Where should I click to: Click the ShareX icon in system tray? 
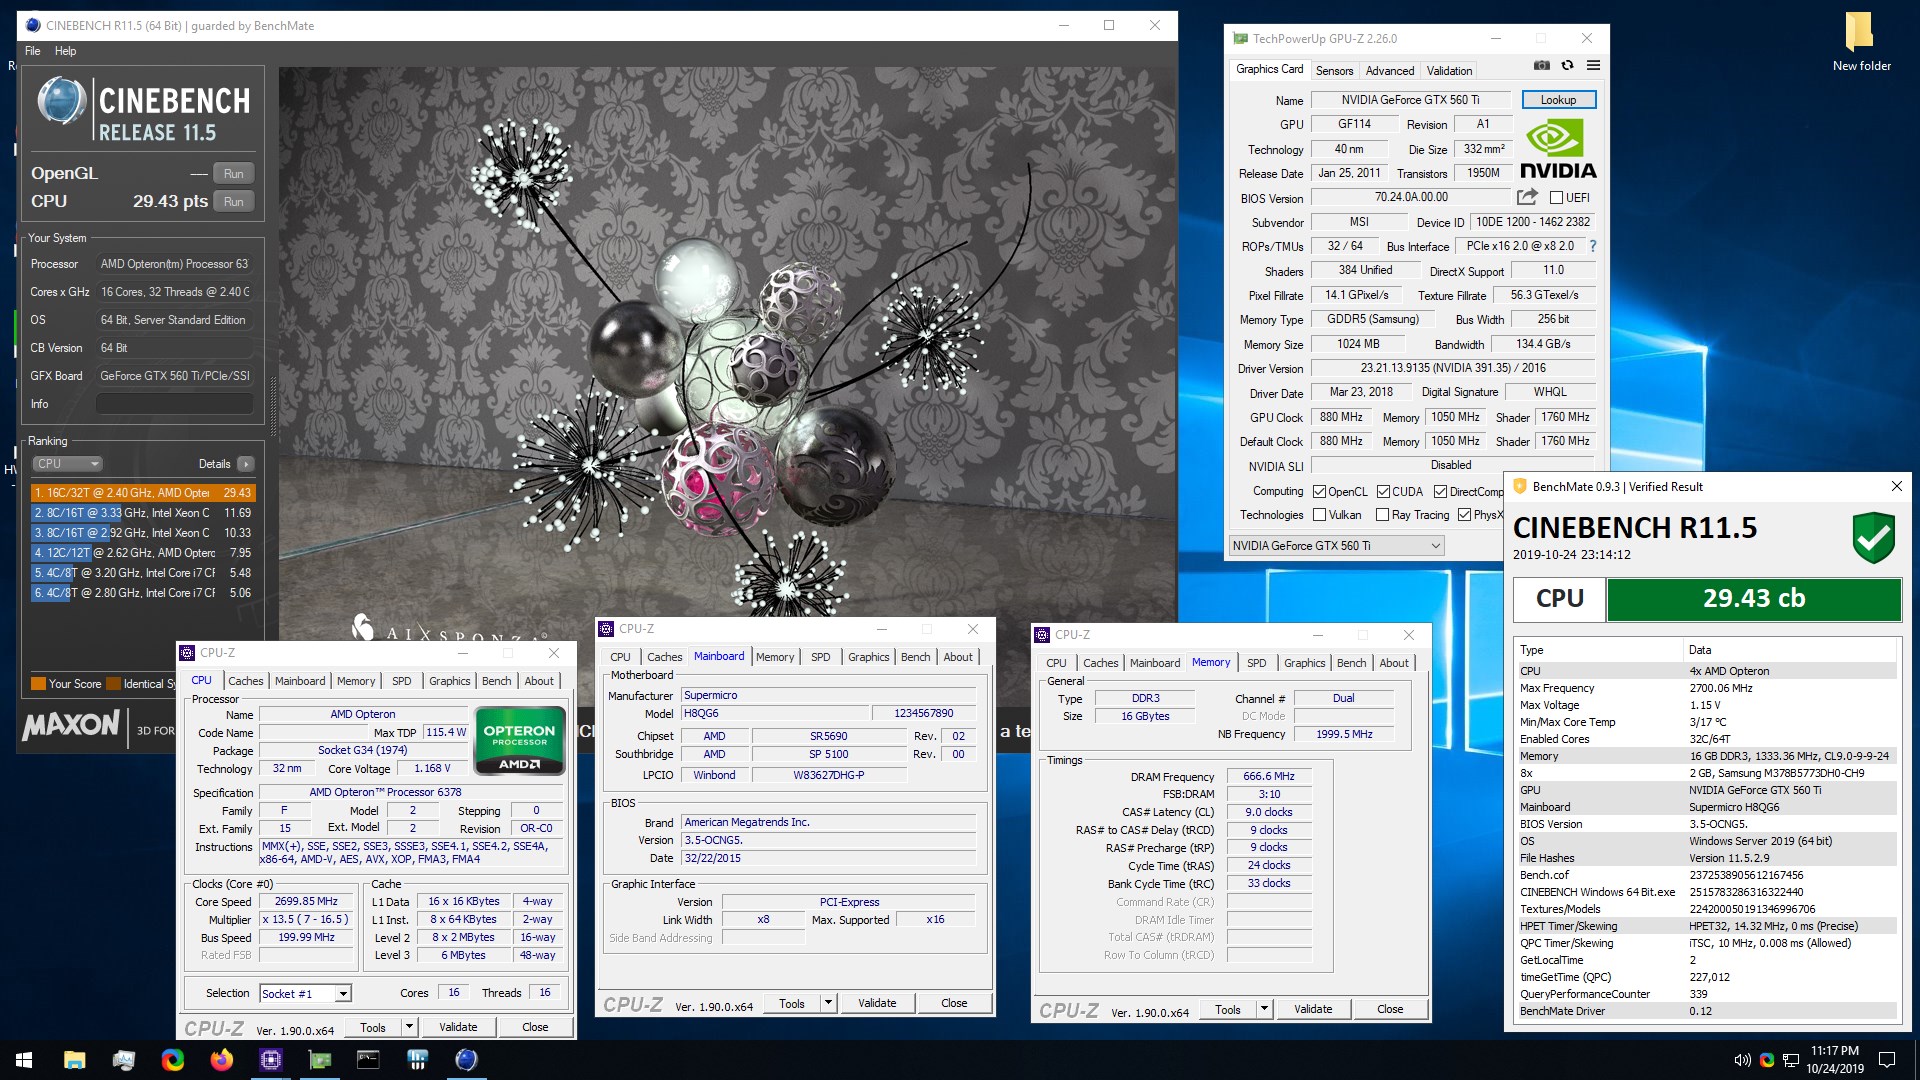[1767, 1060]
